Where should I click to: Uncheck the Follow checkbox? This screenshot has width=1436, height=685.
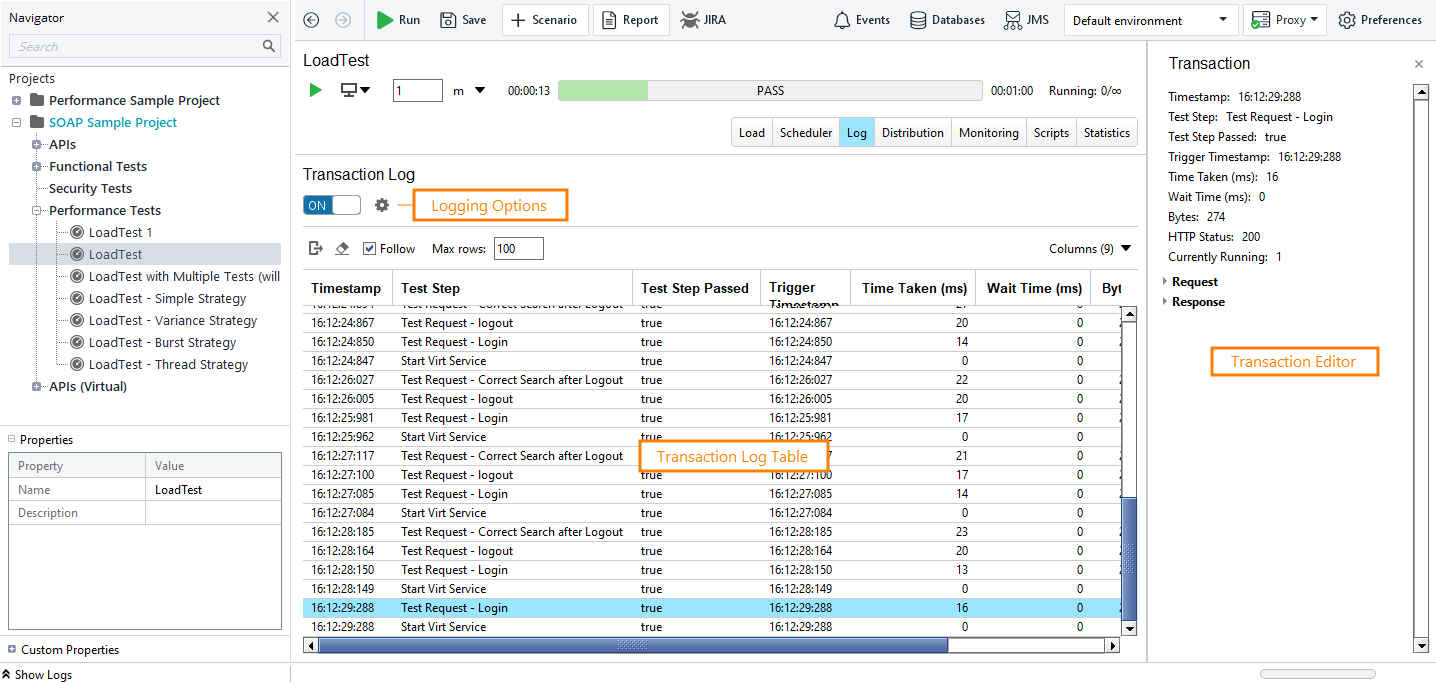[369, 247]
